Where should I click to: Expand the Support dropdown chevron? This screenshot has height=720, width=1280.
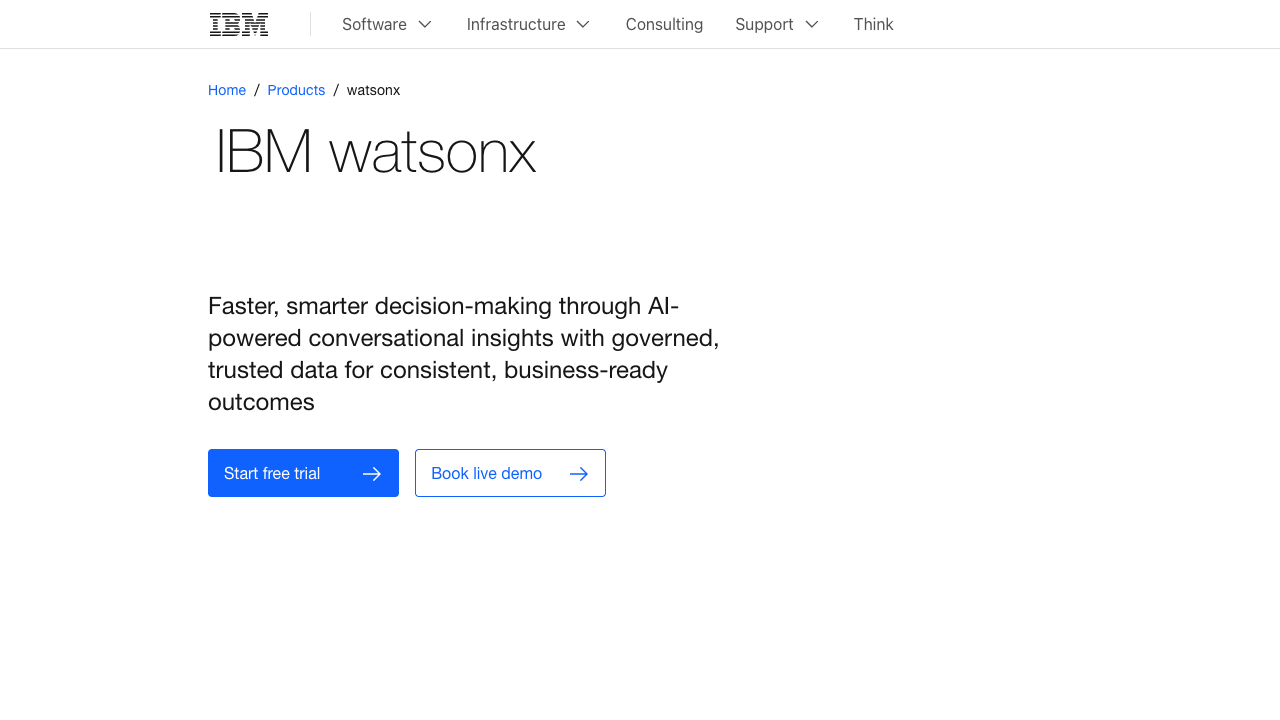(812, 24)
